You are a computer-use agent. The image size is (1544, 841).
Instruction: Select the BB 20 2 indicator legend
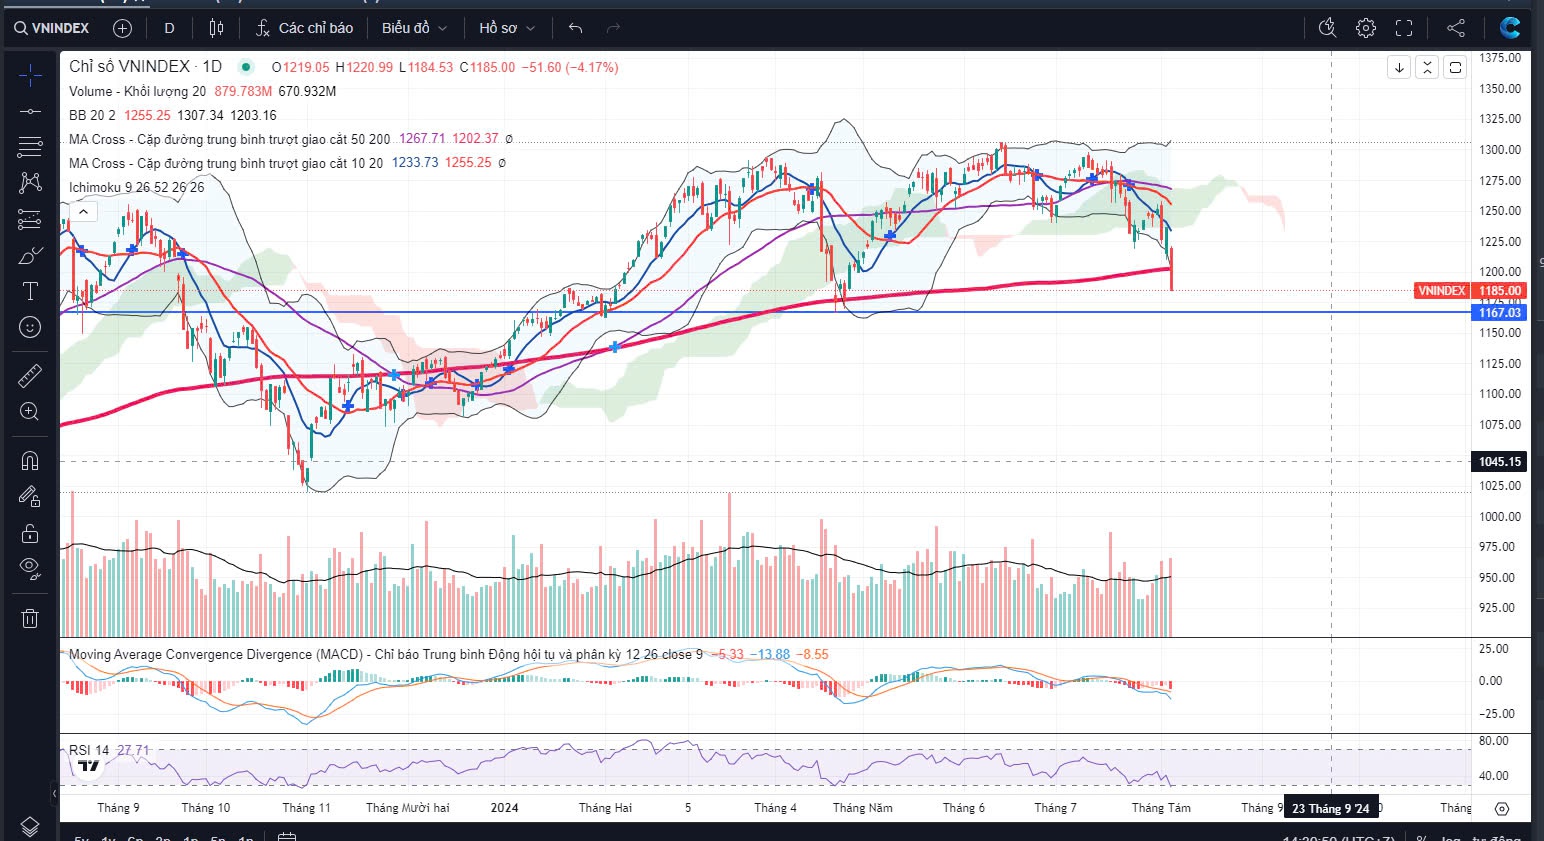pyautogui.click(x=92, y=115)
